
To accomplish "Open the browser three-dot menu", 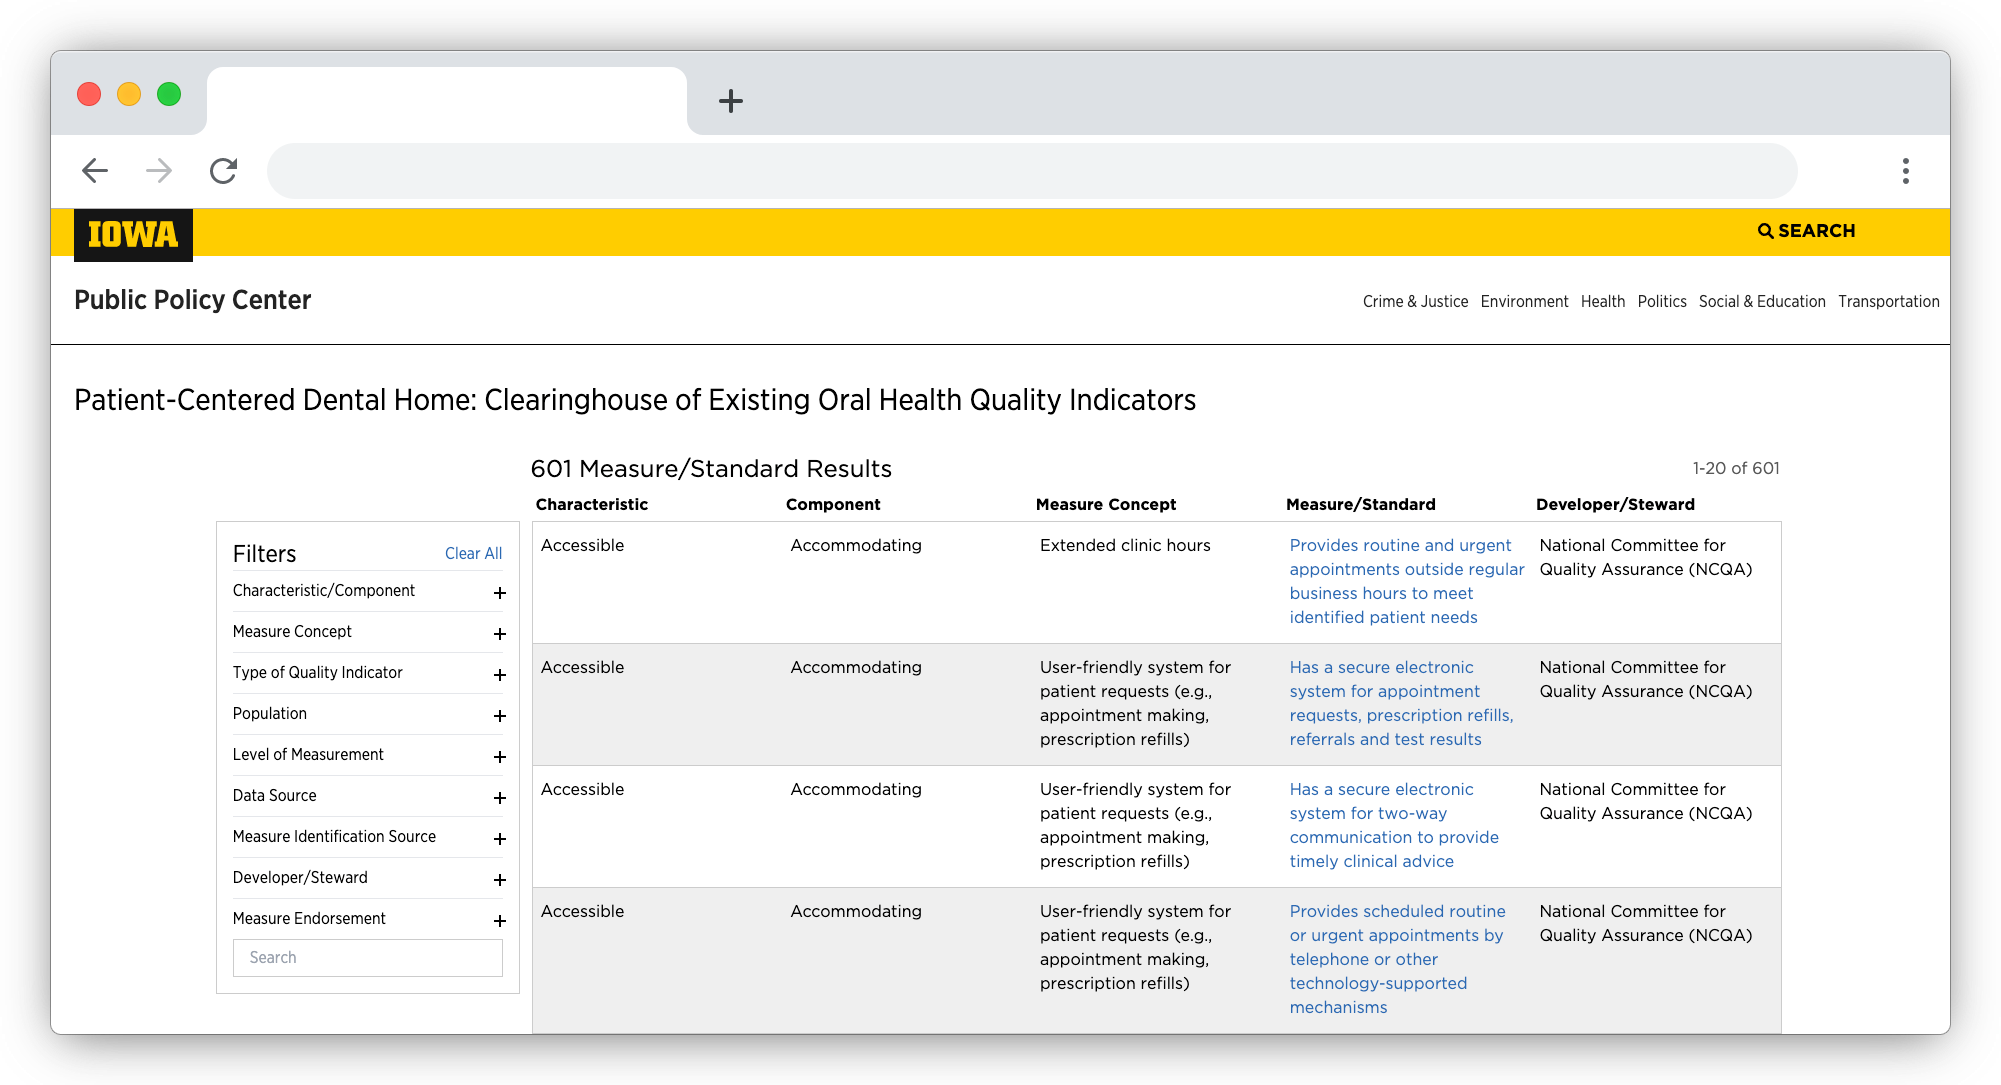I will tap(1905, 171).
